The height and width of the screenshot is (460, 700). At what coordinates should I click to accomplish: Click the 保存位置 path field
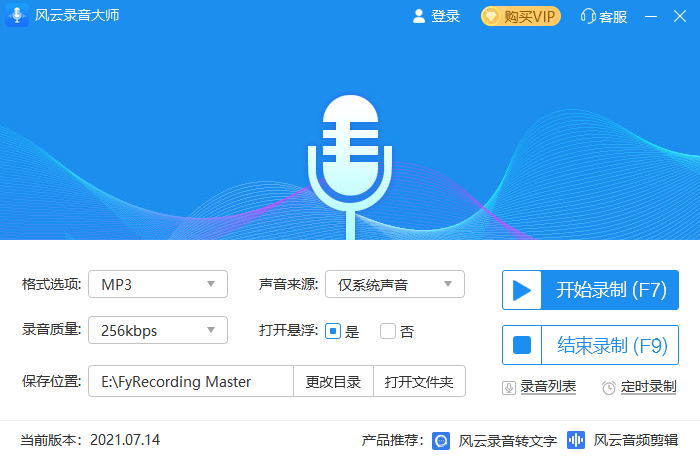(x=190, y=381)
